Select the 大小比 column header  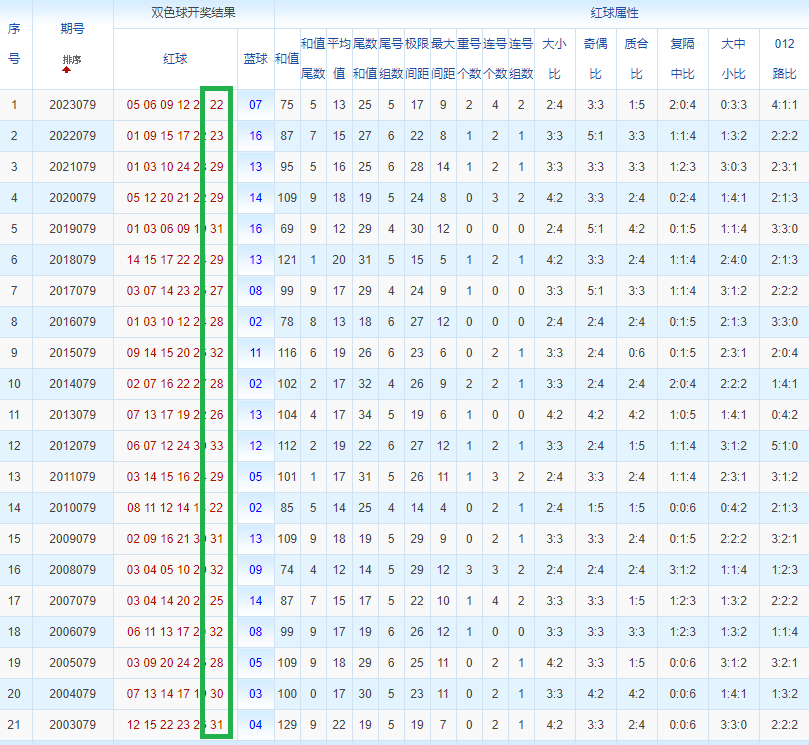pyautogui.click(x=555, y=59)
